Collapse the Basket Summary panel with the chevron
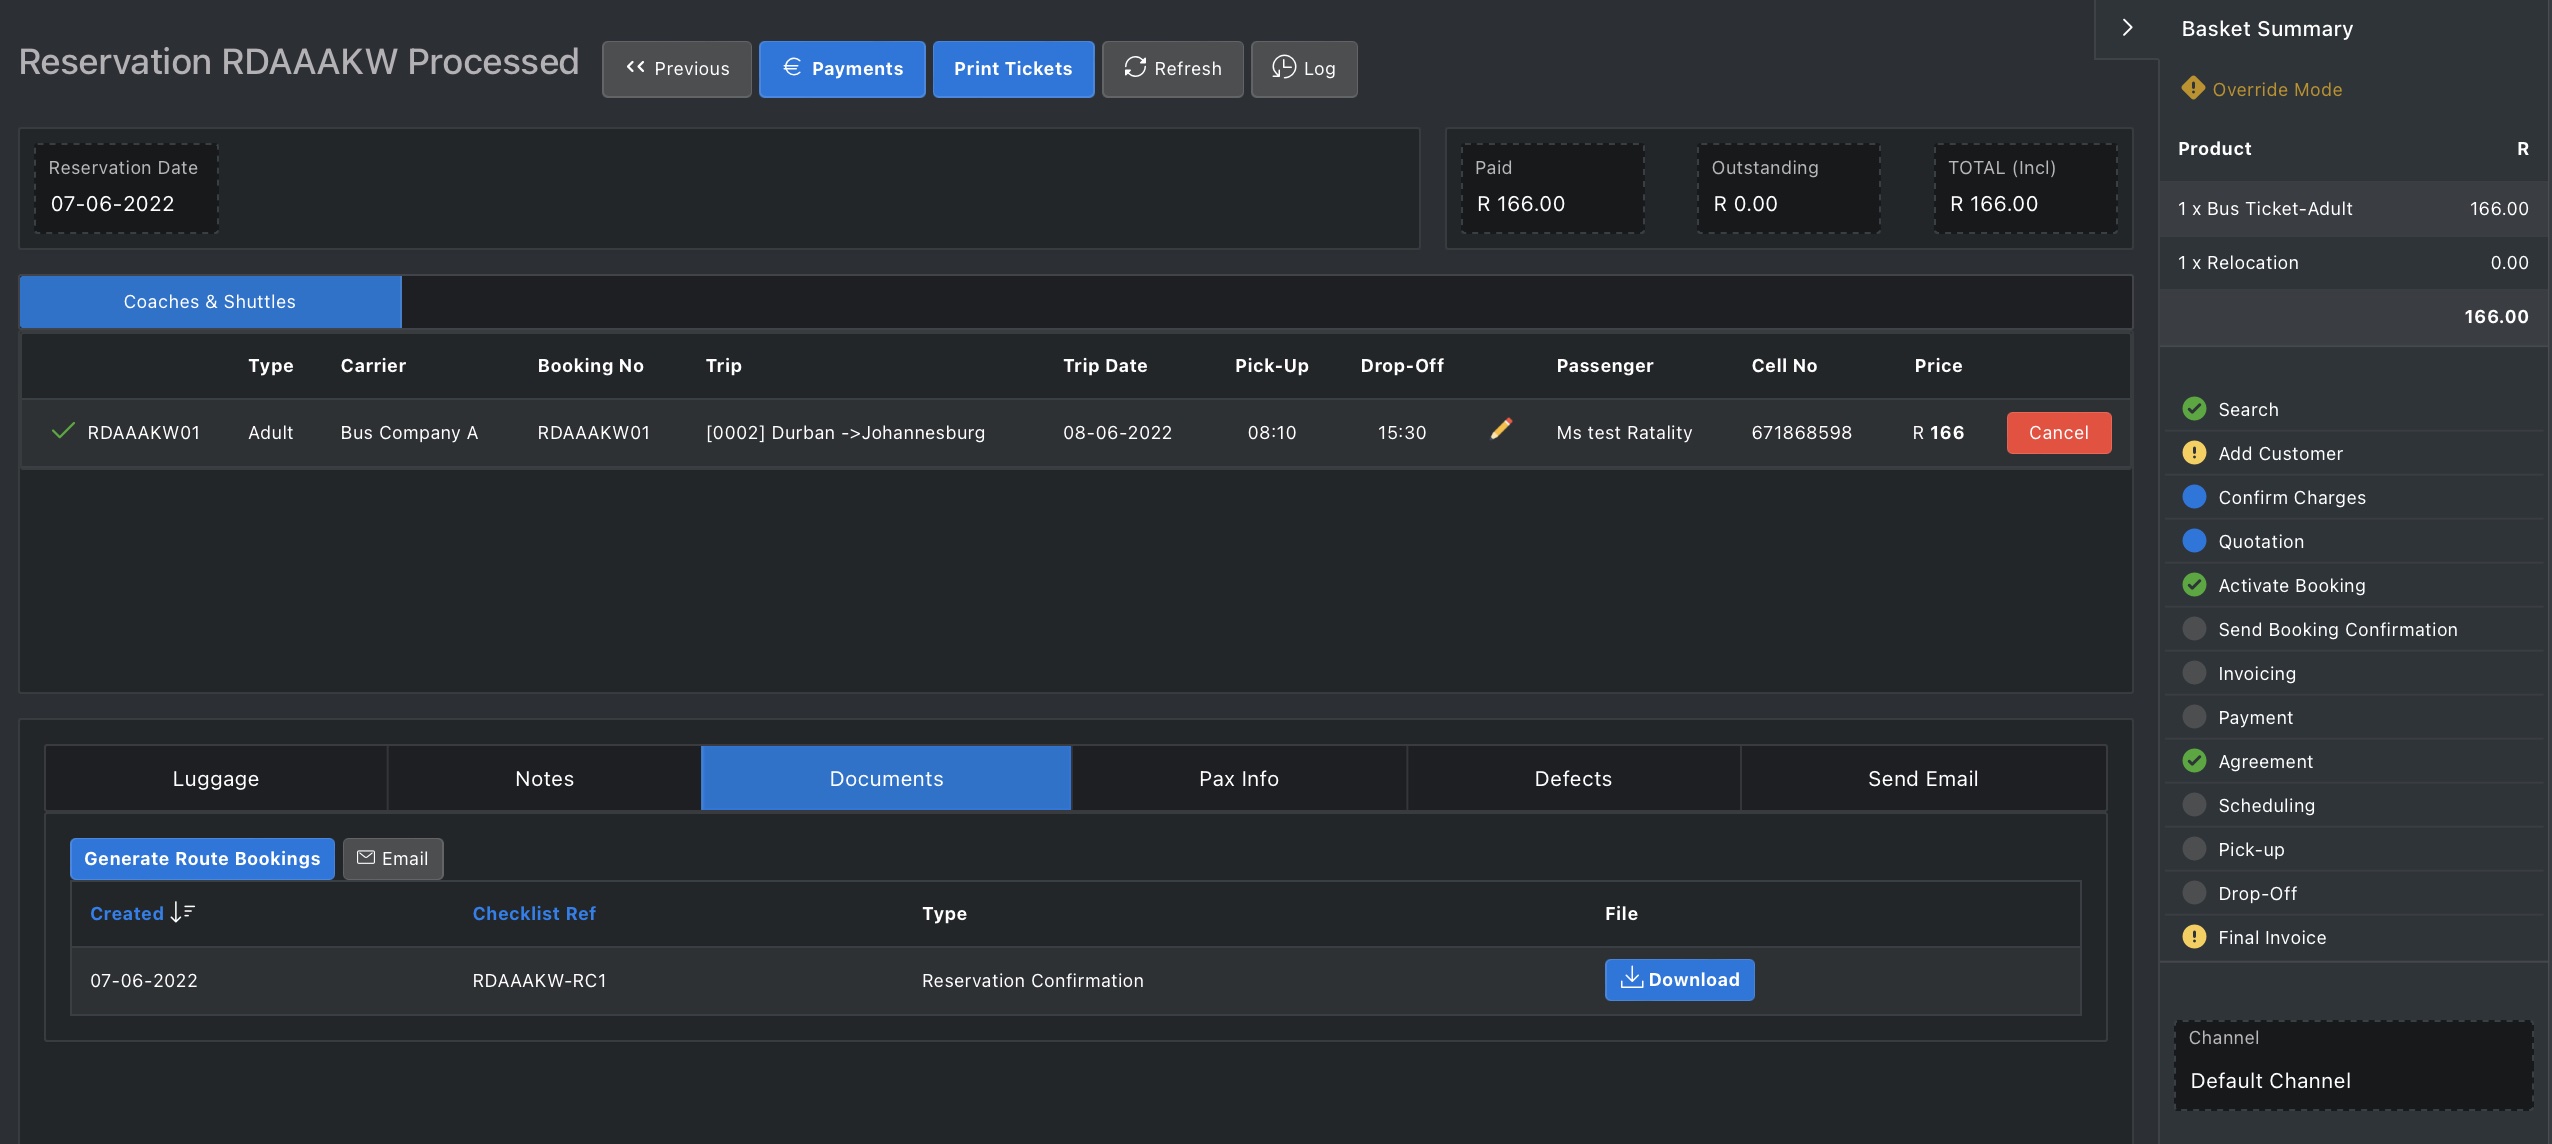Image resolution: width=2552 pixels, height=1144 pixels. point(2126,27)
